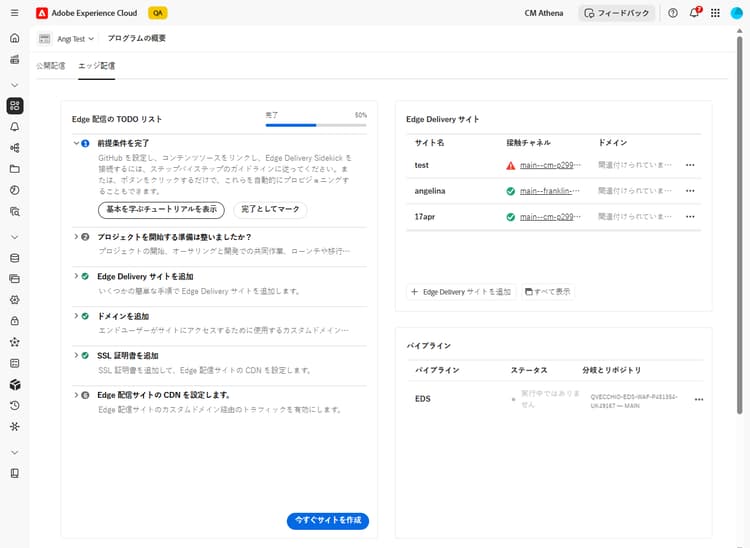Open the padlock icon in sidebar

click(x=15, y=321)
